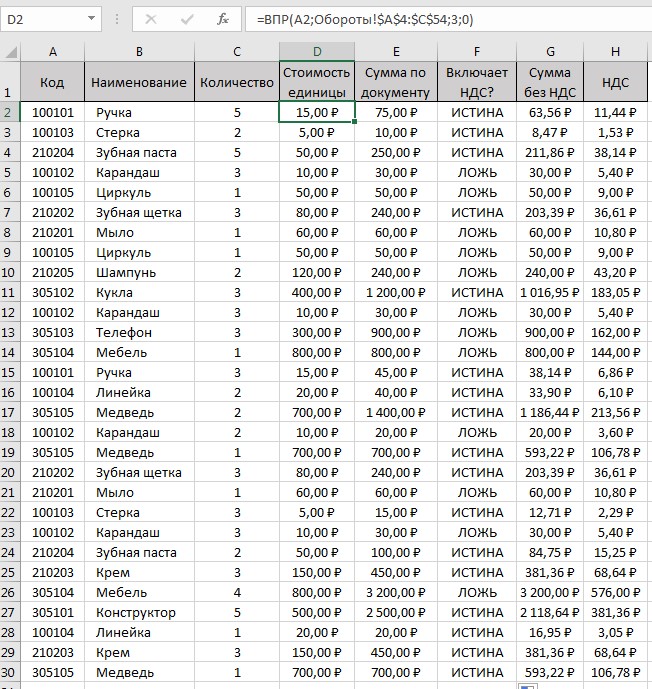Click value 120,00 ₽ in column D

[x=317, y=273]
